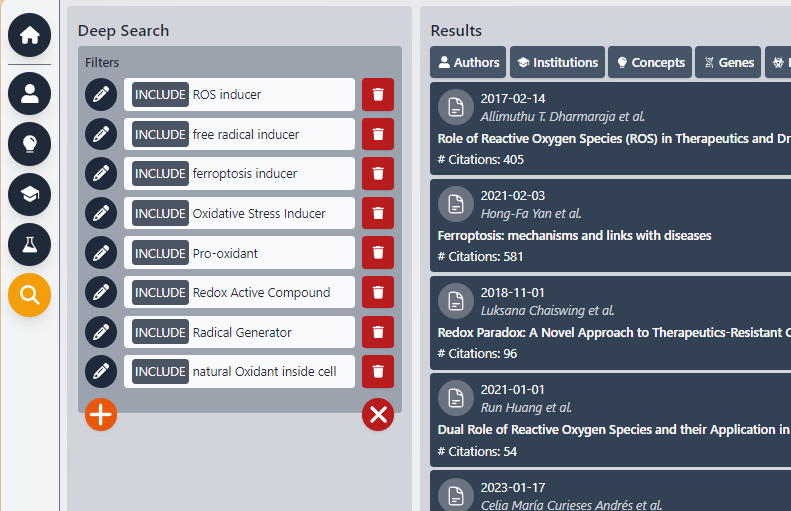Edit the Radical Generator filter
The height and width of the screenshot is (511, 791).
(101, 332)
